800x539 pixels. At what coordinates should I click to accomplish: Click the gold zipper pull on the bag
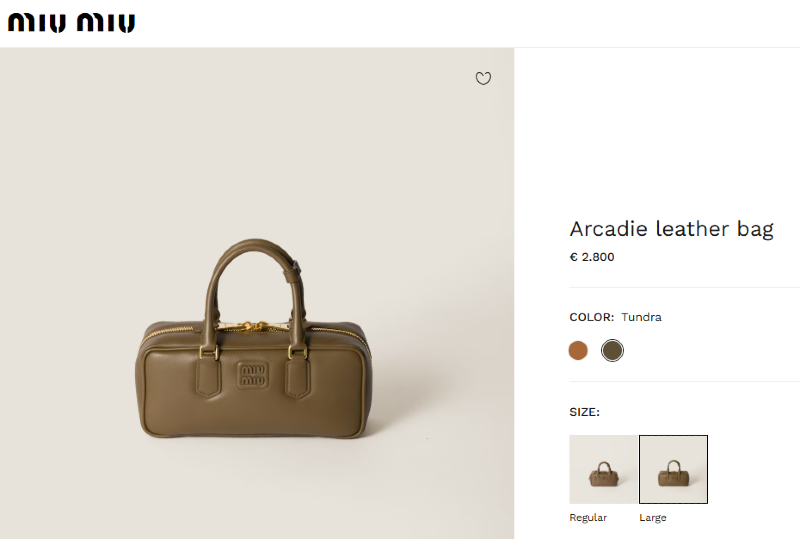click(x=254, y=326)
